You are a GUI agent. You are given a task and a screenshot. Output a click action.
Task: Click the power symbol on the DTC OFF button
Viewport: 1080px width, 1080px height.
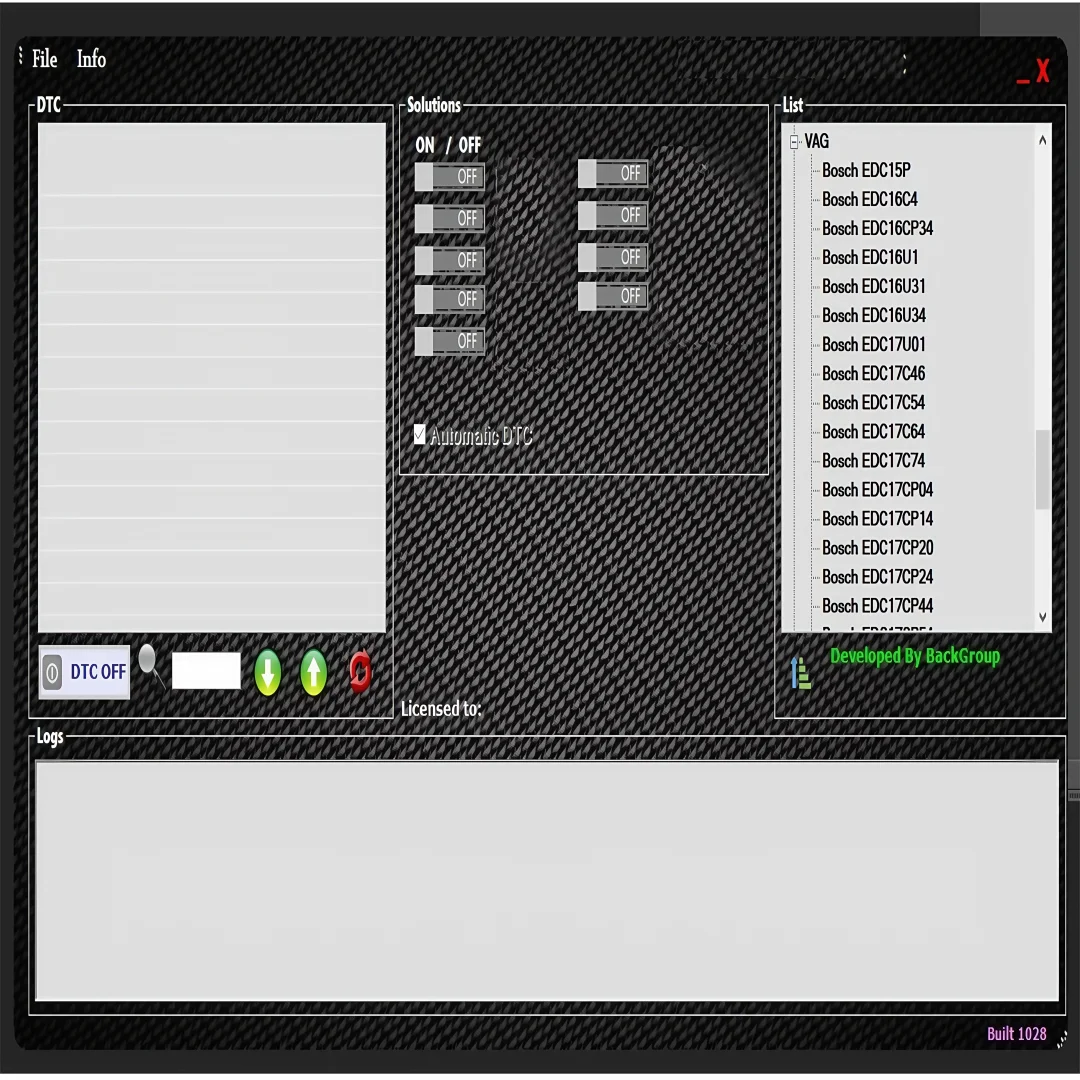pos(51,673)
